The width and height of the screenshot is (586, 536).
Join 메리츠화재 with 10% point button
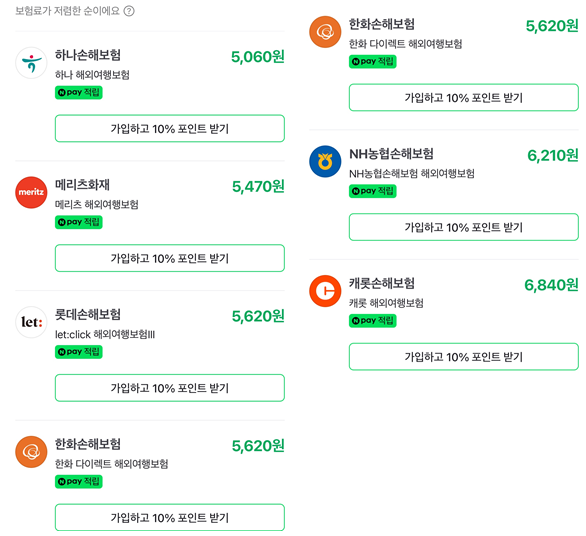tap(170, 258)
